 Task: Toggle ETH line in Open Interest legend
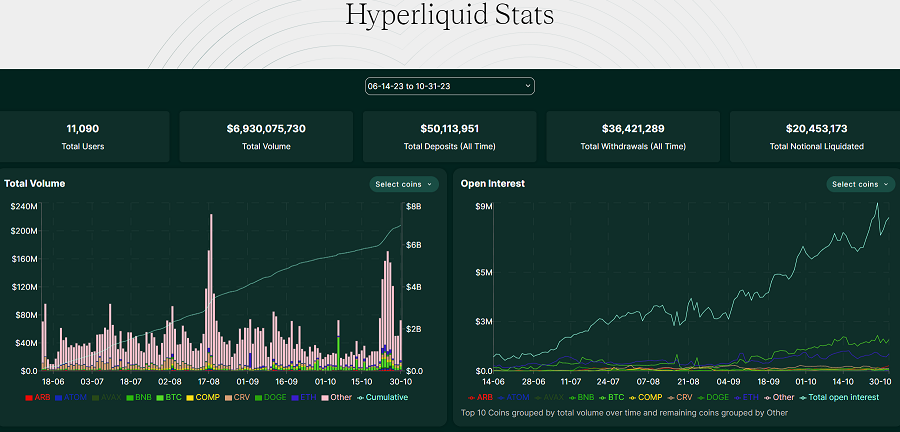747,397
